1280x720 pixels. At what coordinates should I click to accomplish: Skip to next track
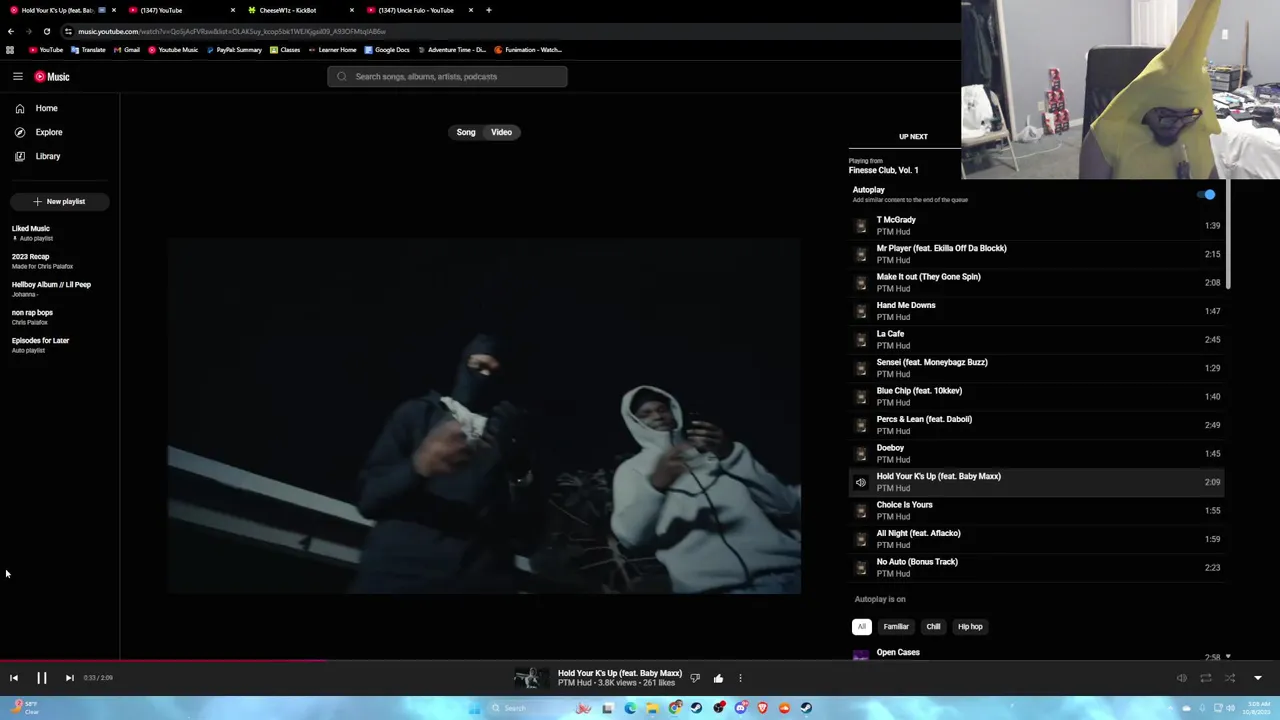pyautogui.click(x=69, y=678)
